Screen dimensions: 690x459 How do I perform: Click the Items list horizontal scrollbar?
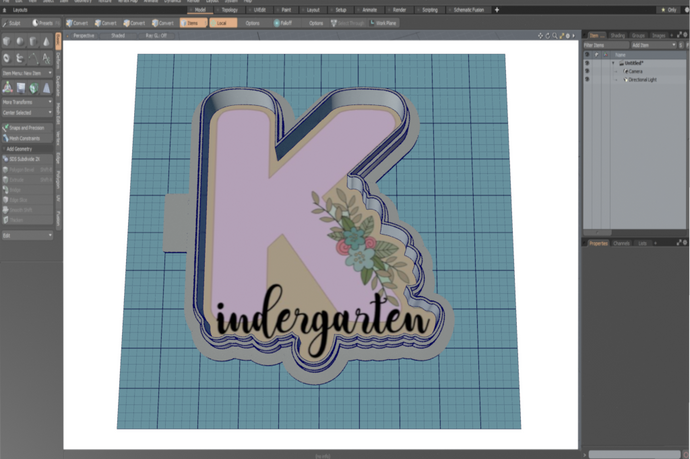[597, 232]
